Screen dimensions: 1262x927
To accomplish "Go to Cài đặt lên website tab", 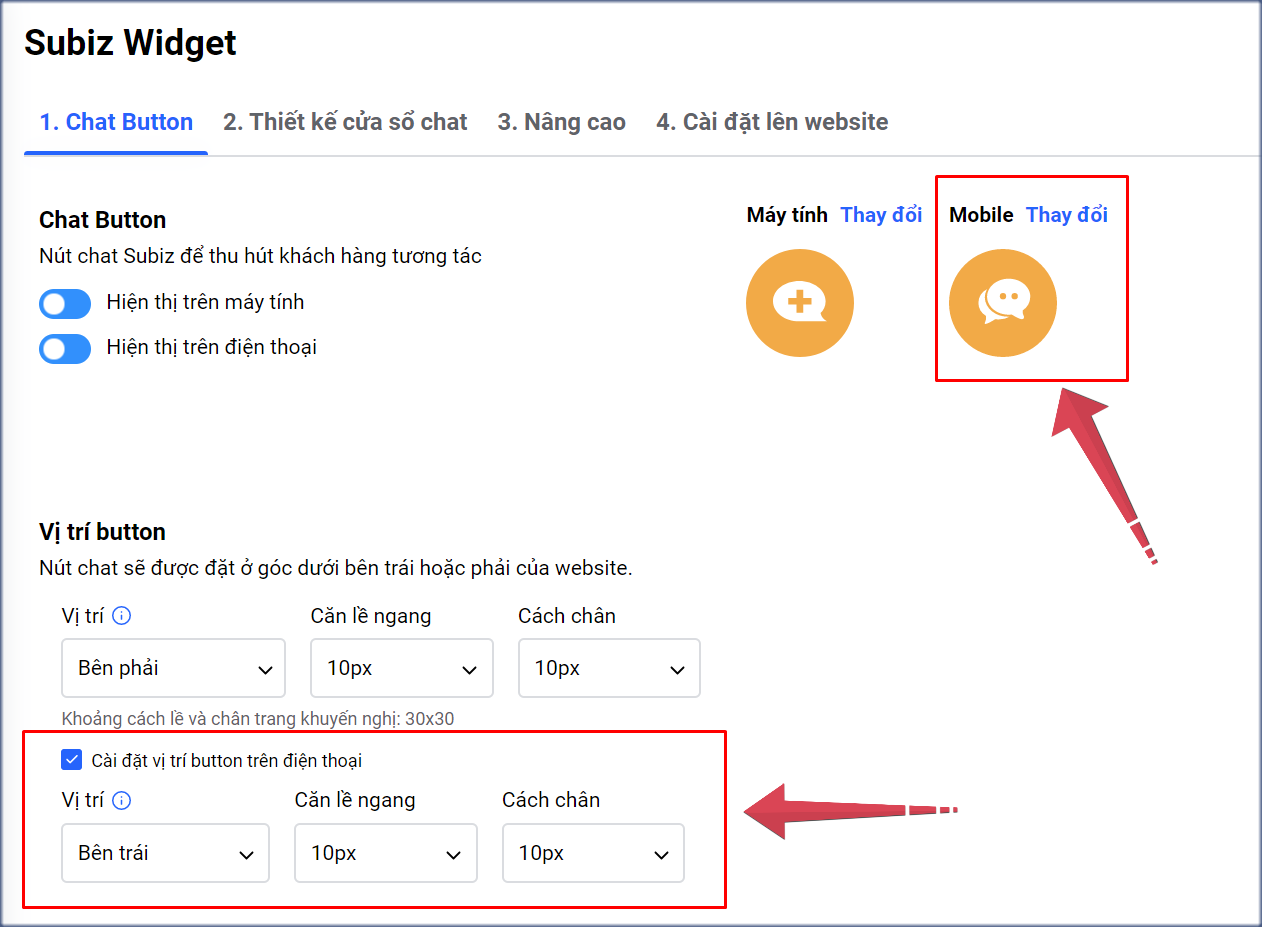I will 771,122.
